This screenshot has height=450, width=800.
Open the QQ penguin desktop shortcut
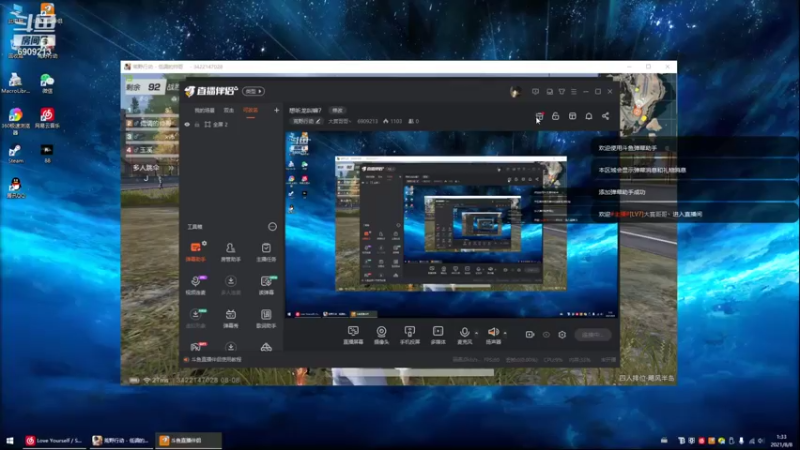(15, 188)
